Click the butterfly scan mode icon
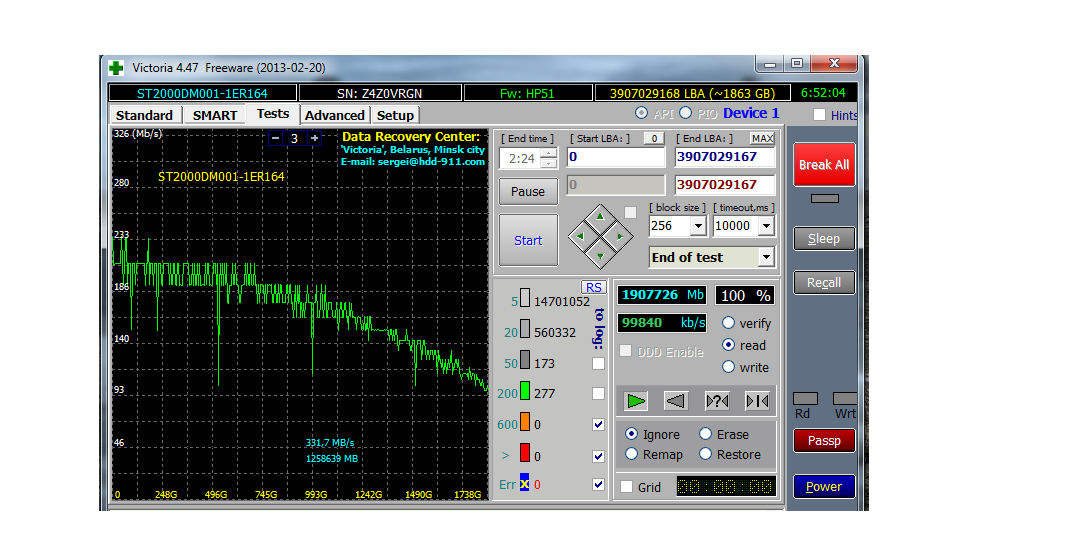 tap(757, 401)
